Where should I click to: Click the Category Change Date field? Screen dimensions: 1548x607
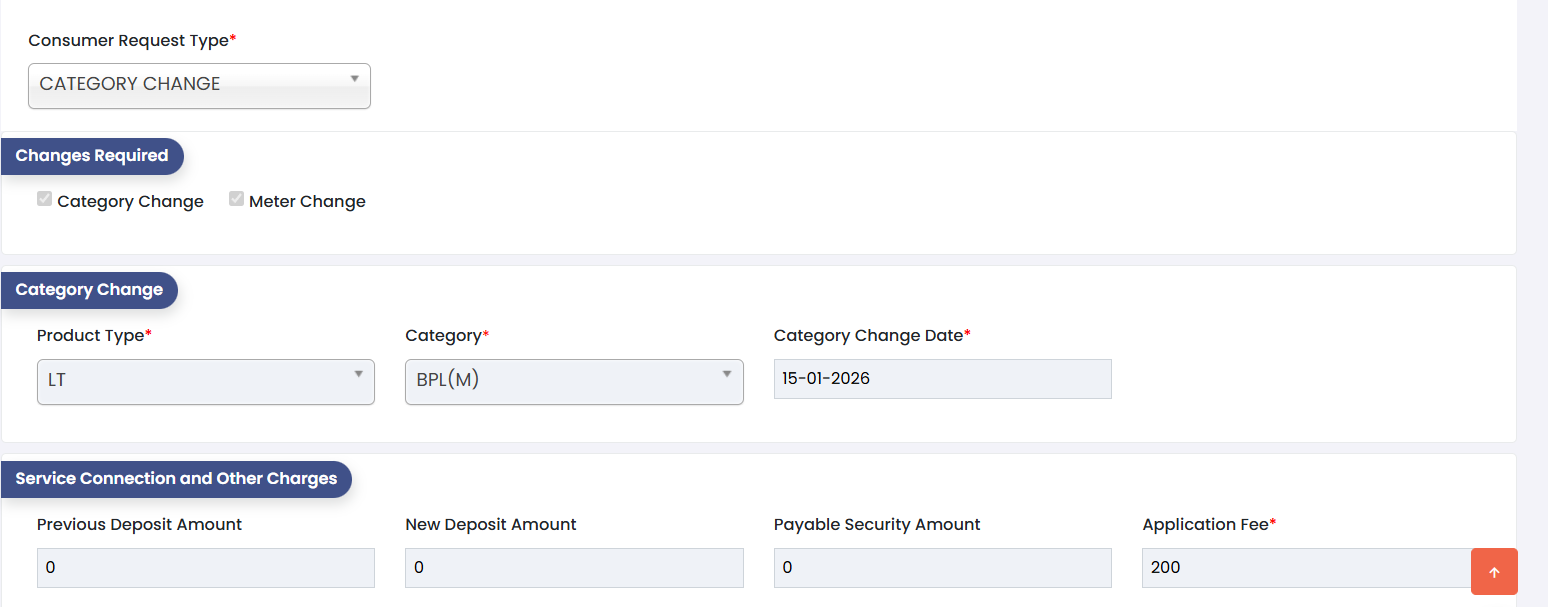pyautogui.click(x=942, y=379)
